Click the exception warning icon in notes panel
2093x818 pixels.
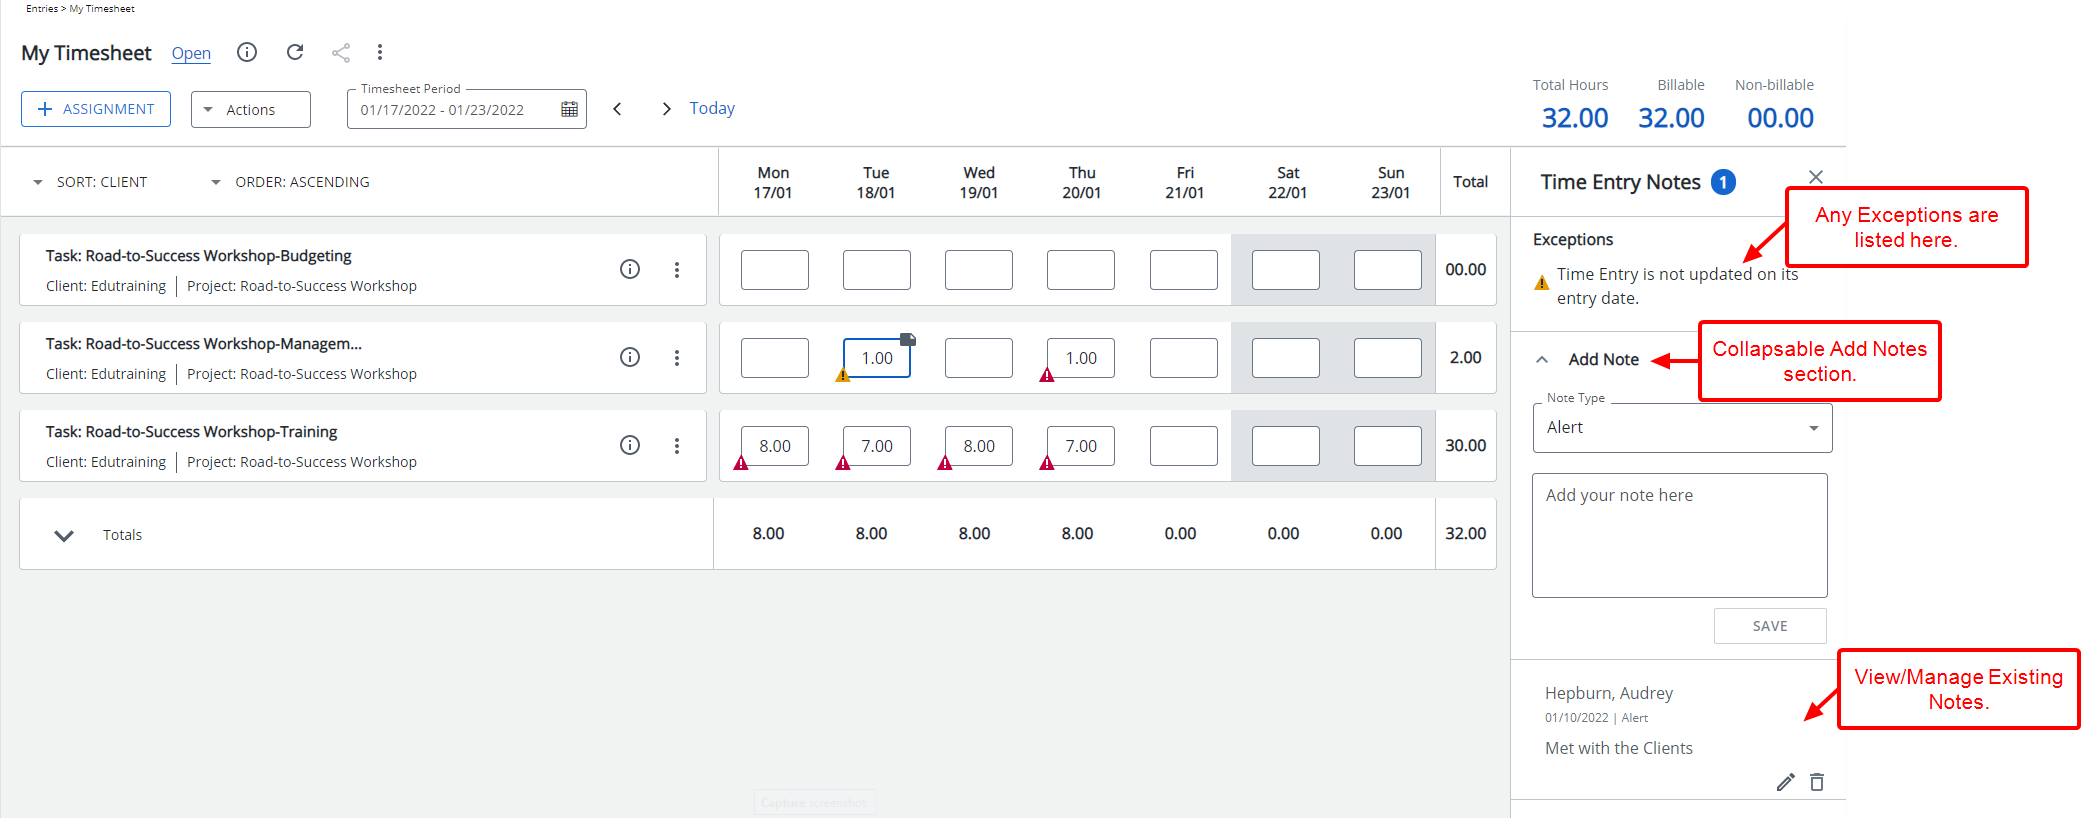[1542, 283]
